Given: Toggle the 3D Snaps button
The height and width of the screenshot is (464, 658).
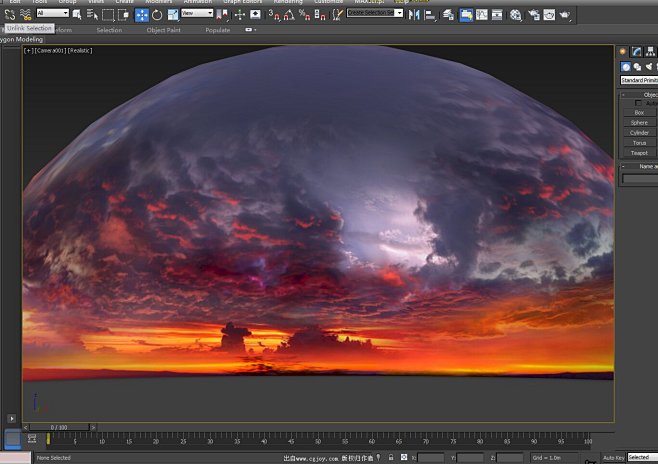Looking at the screenshot, I should point(274,15).
